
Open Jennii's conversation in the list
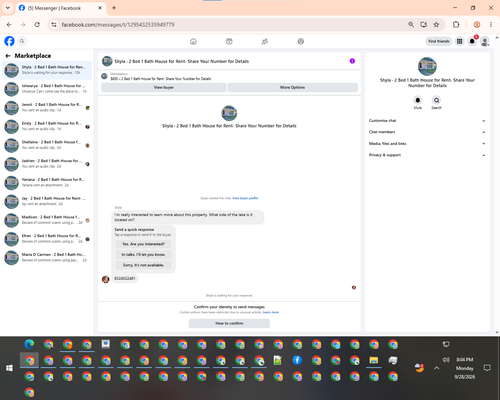pyautogui.click(x=47, y=107)
